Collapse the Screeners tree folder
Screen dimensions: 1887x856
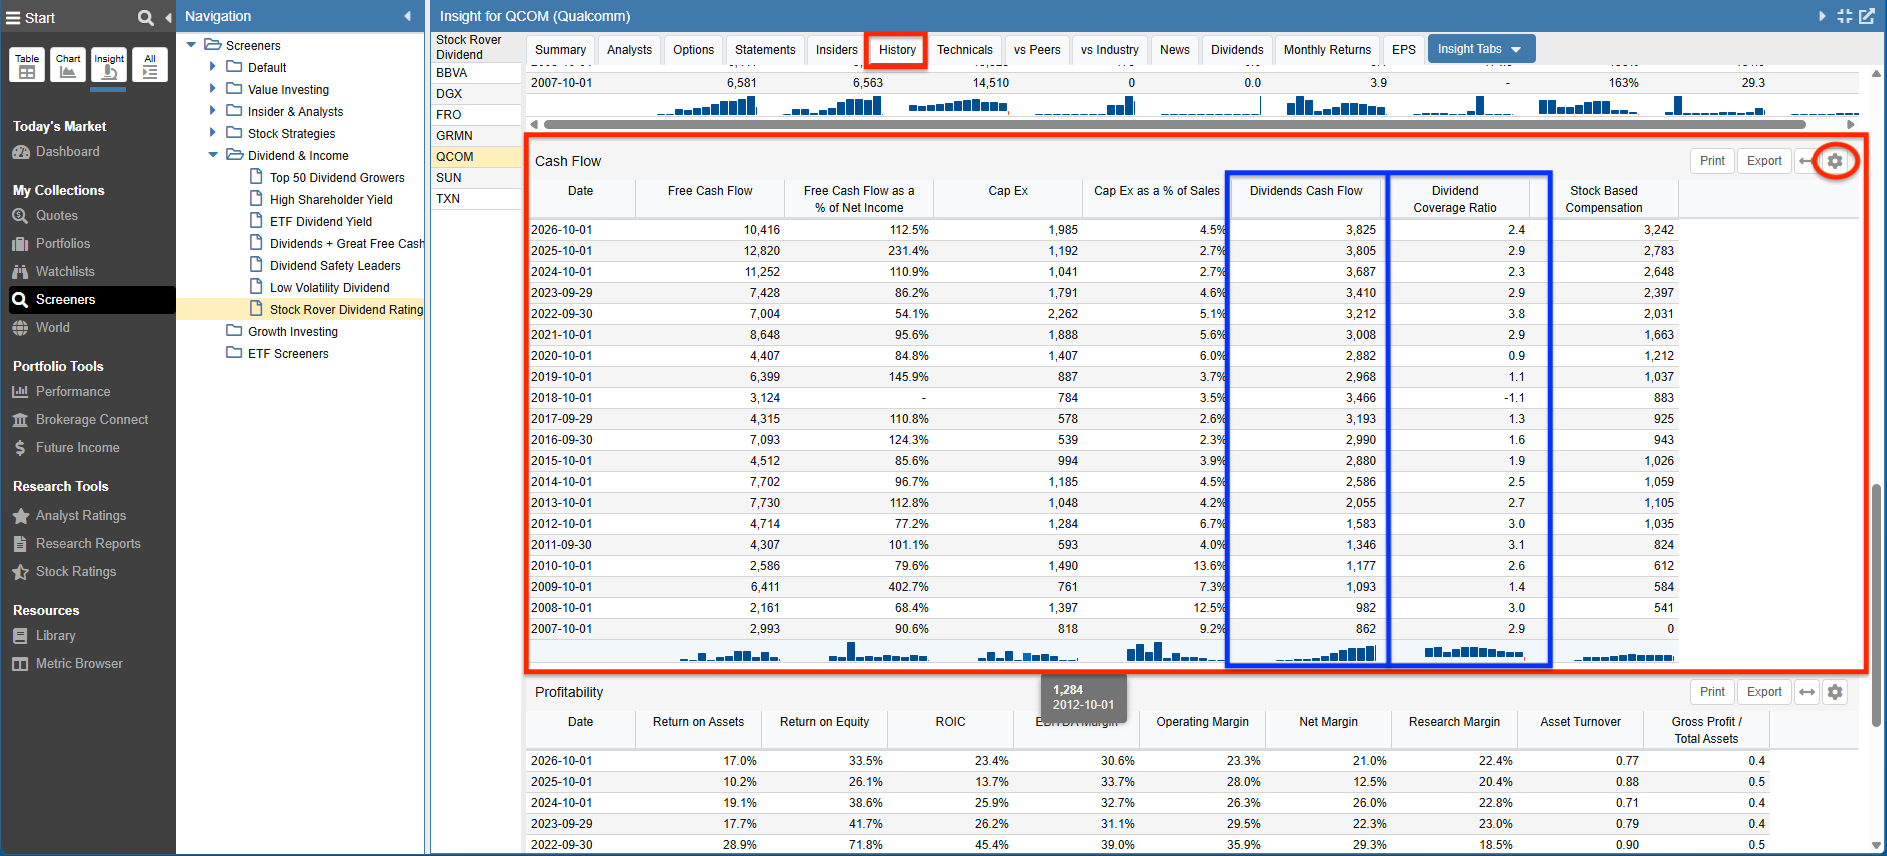point(191,45)
